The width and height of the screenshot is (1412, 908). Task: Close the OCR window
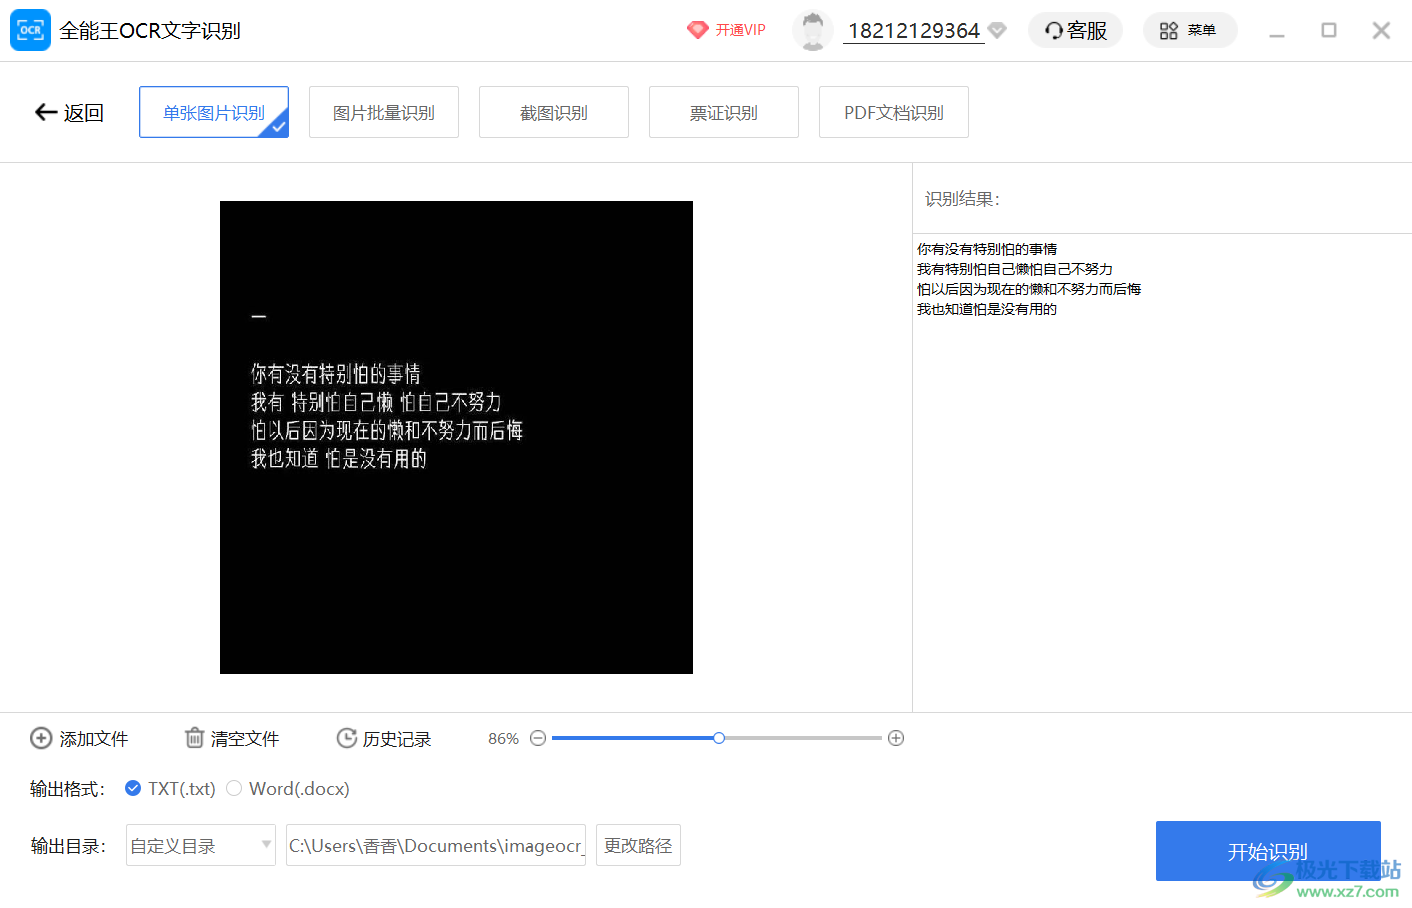(1381, 30)
